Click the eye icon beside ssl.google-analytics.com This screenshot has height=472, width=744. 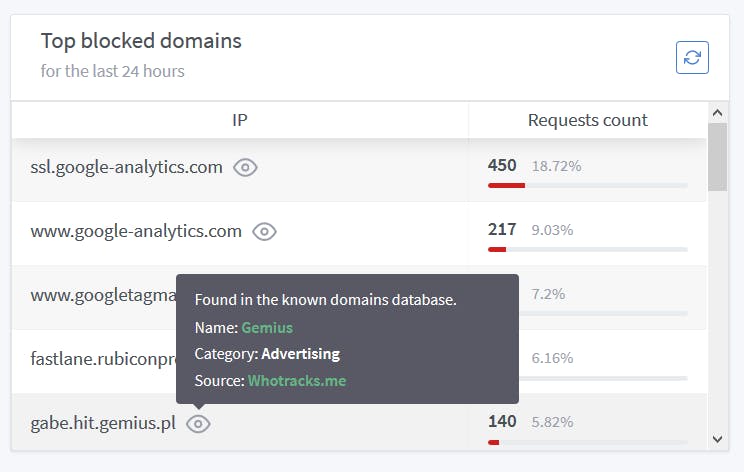point(245,167)
